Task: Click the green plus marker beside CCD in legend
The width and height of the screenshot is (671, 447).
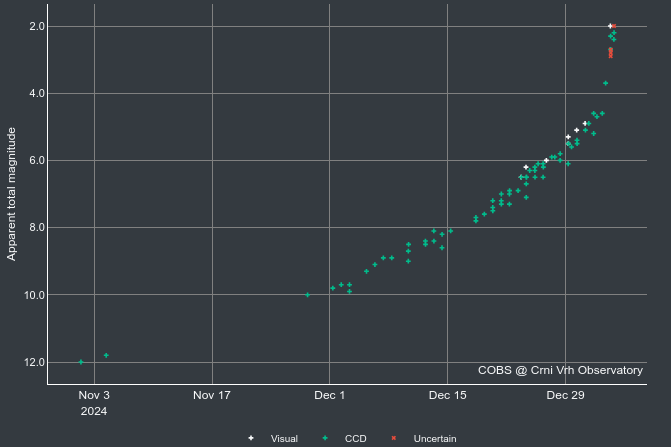Action: (324, 439)
